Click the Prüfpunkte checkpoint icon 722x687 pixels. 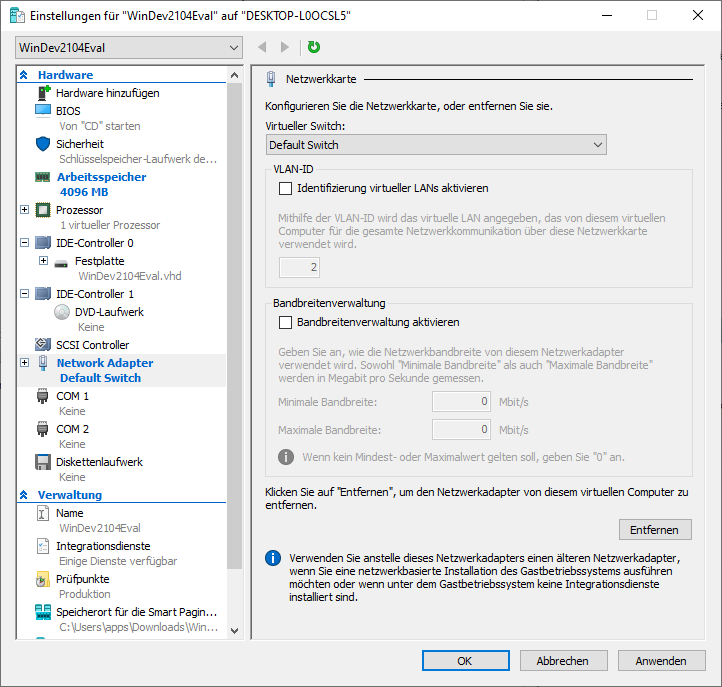(x=43, y=579)
